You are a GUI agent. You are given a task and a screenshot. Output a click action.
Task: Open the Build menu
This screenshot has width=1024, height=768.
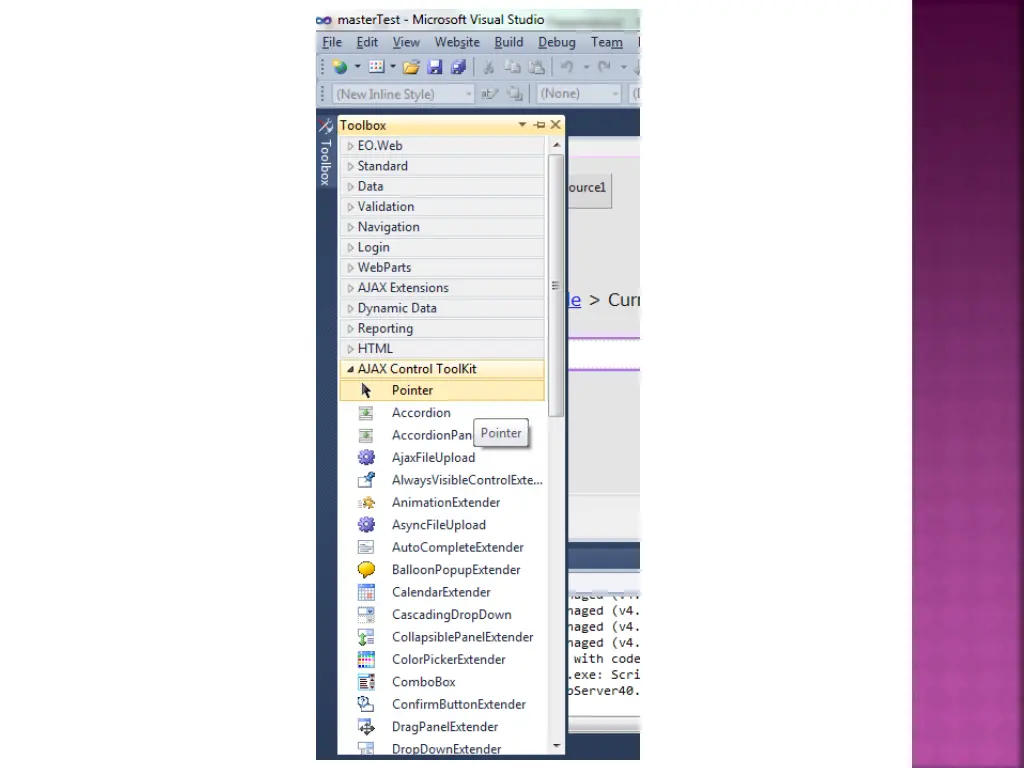point(509,42)
